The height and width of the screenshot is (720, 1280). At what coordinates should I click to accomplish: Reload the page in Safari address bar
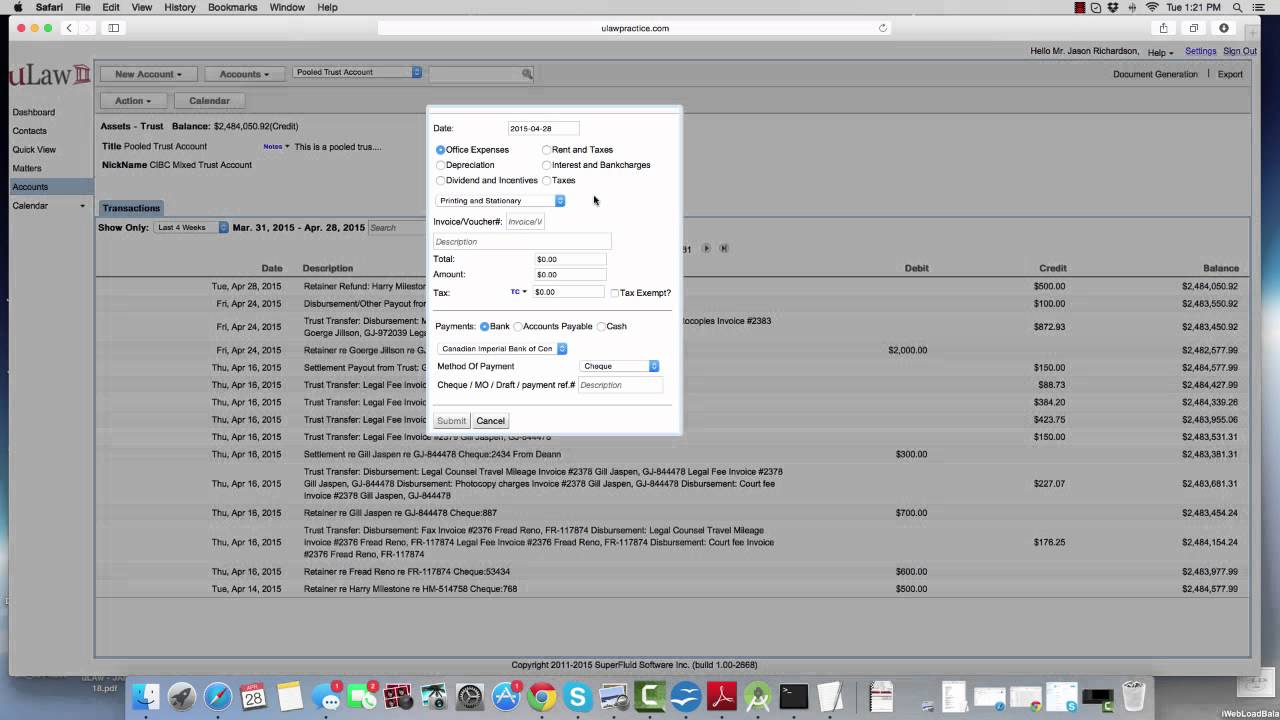pos(883,28)
